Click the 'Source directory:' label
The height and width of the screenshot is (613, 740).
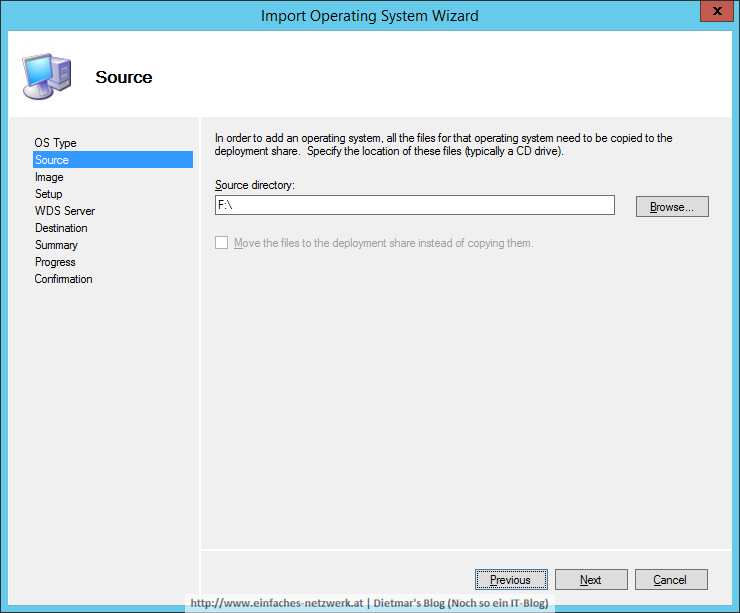[x=254, y=185]
